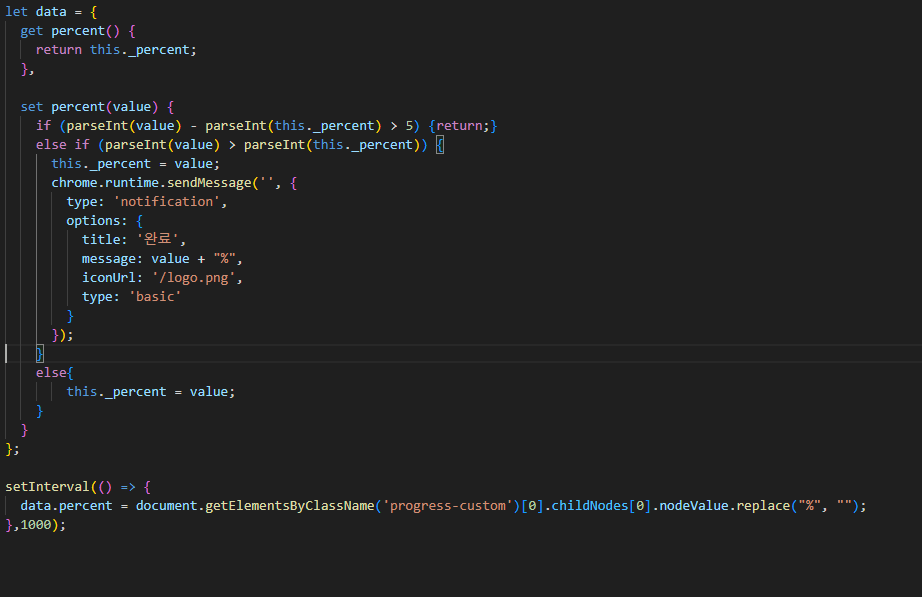This screenshot has height=597, width=922.
Task: Click 'childNodes[0]' accessor
Action: pyautogui.click(x=601, y=506)
